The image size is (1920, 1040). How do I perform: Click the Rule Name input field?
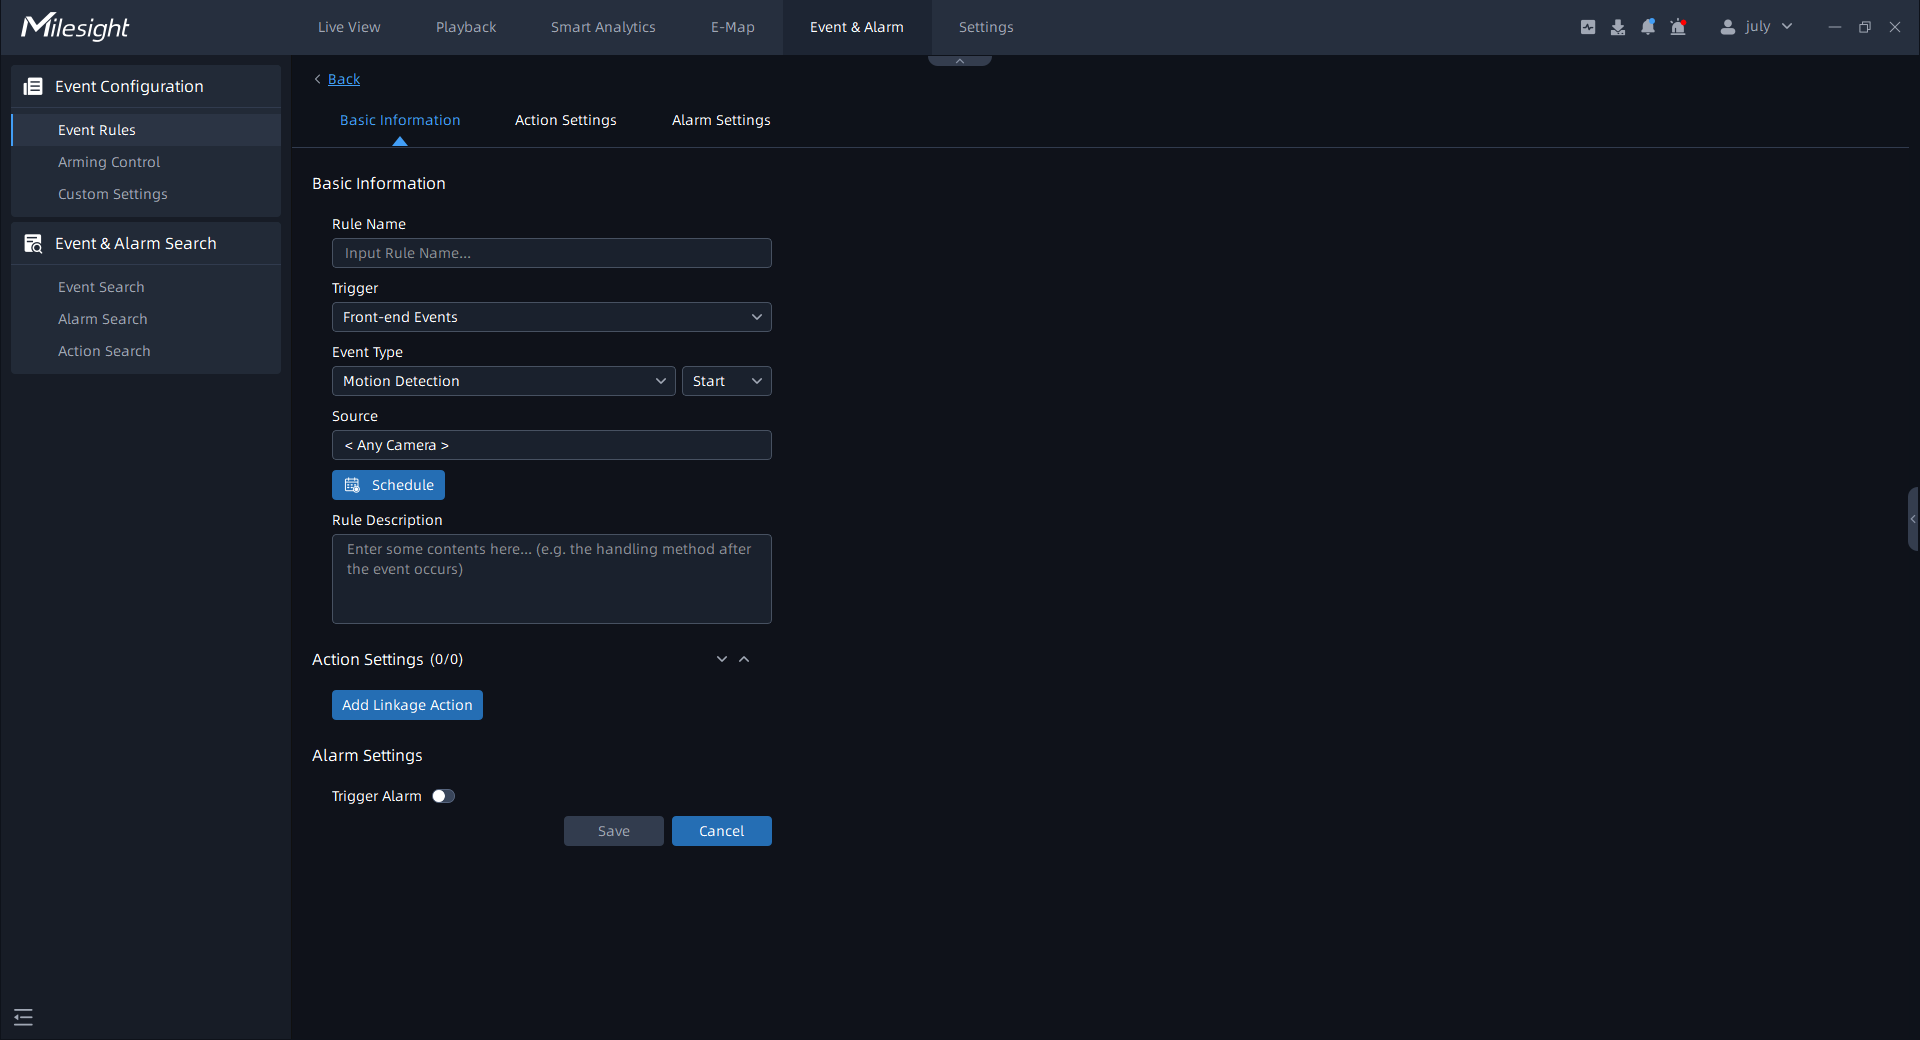coord(551,253)
